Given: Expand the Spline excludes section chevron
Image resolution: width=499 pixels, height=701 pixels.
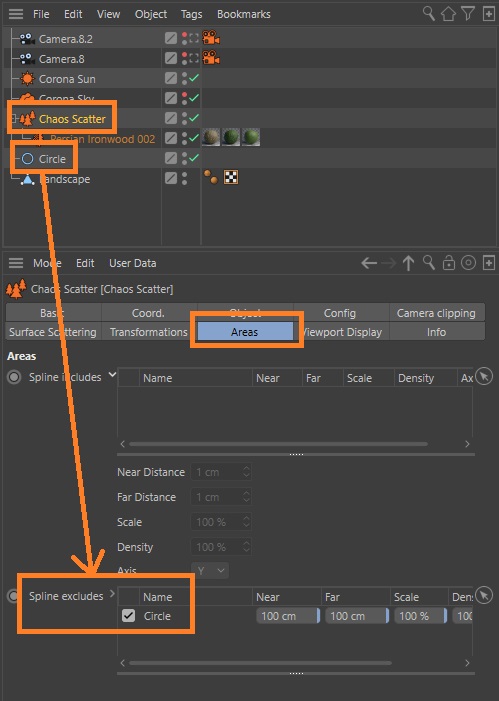Looking at the screenshot, I should 112,594.
